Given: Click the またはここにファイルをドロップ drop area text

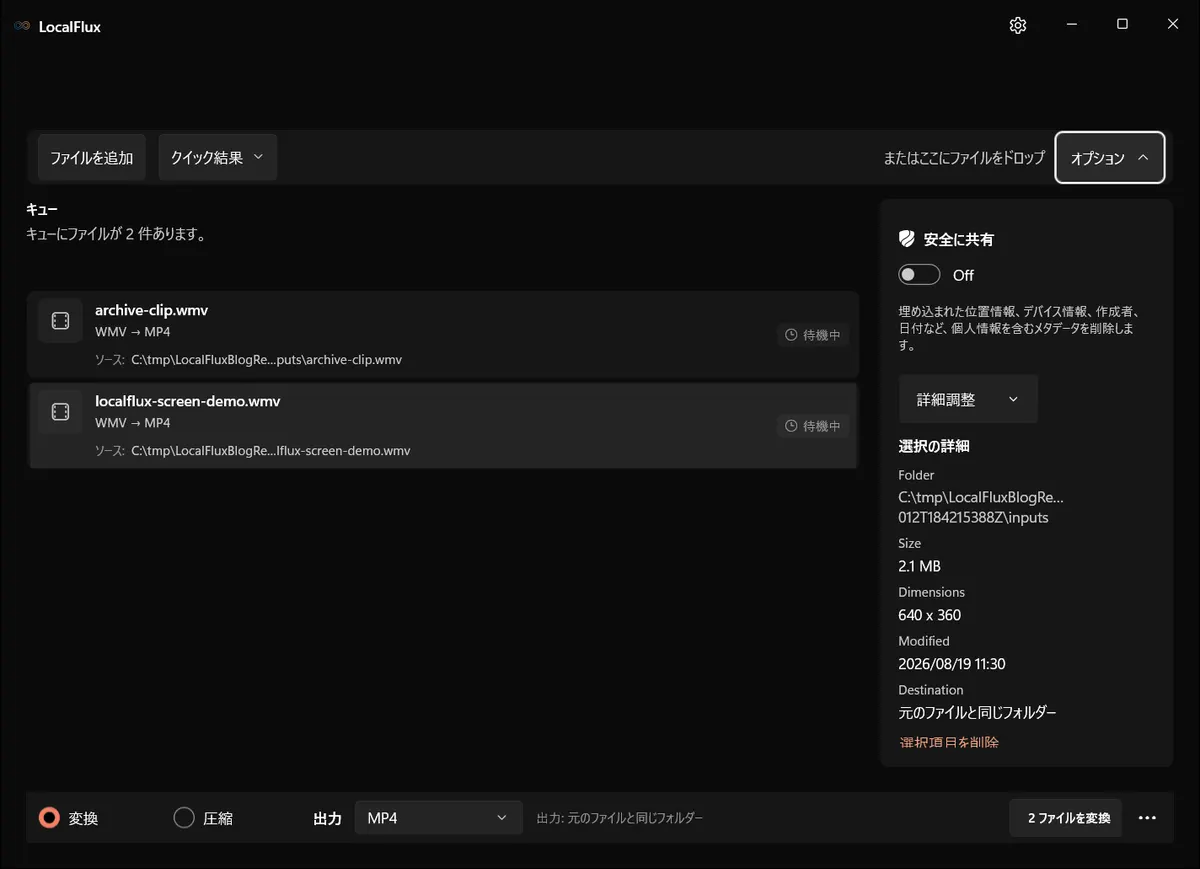Looking at the screenshot, I should [964, 158].
